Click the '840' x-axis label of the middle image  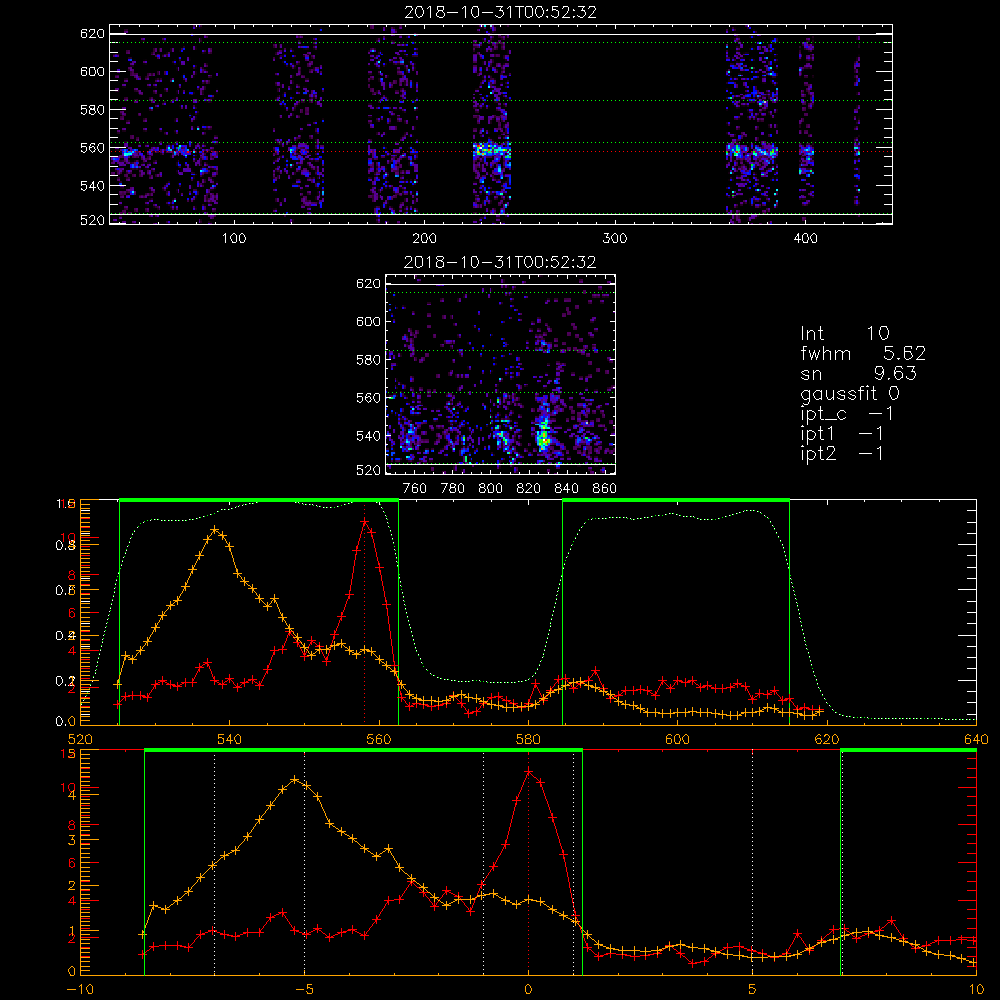pyautogui.click(x=566, y=489)
